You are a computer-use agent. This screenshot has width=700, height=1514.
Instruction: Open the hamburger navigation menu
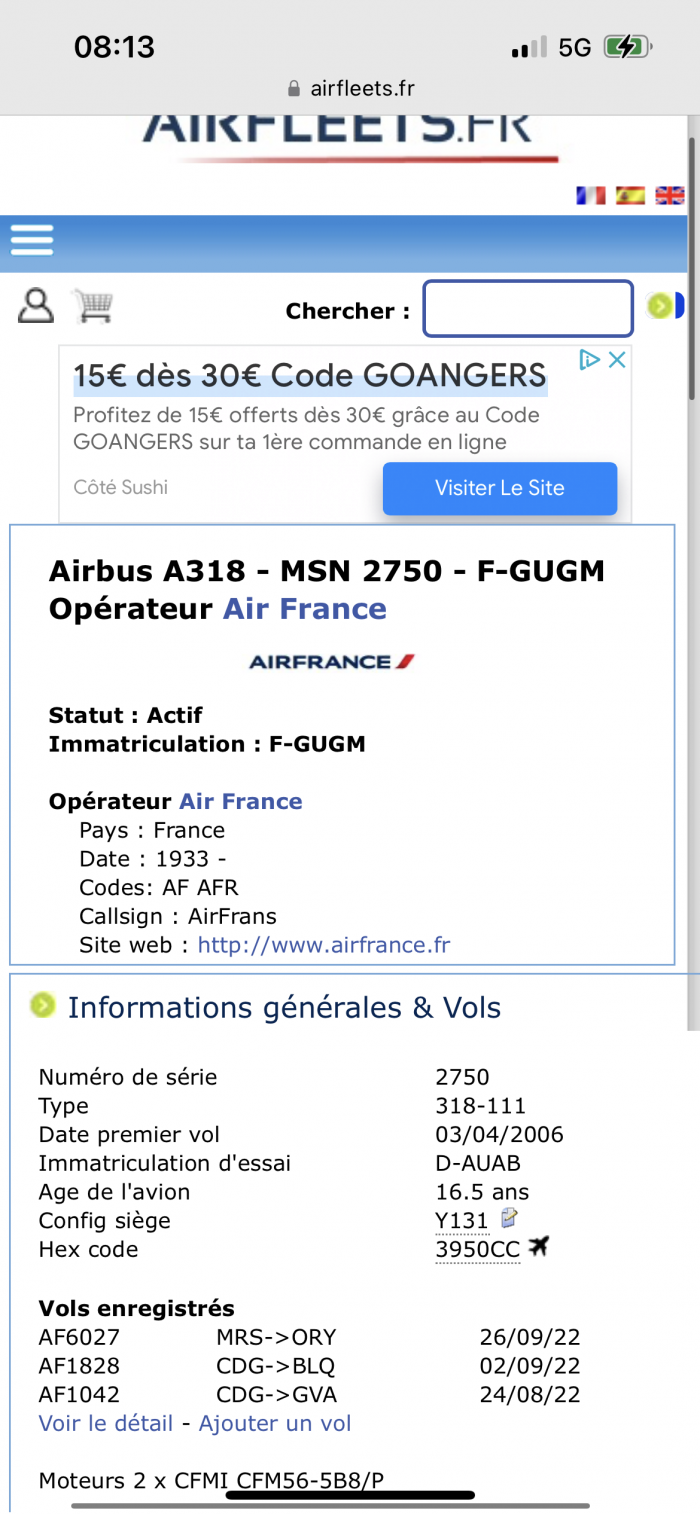[x=31, y=240]
